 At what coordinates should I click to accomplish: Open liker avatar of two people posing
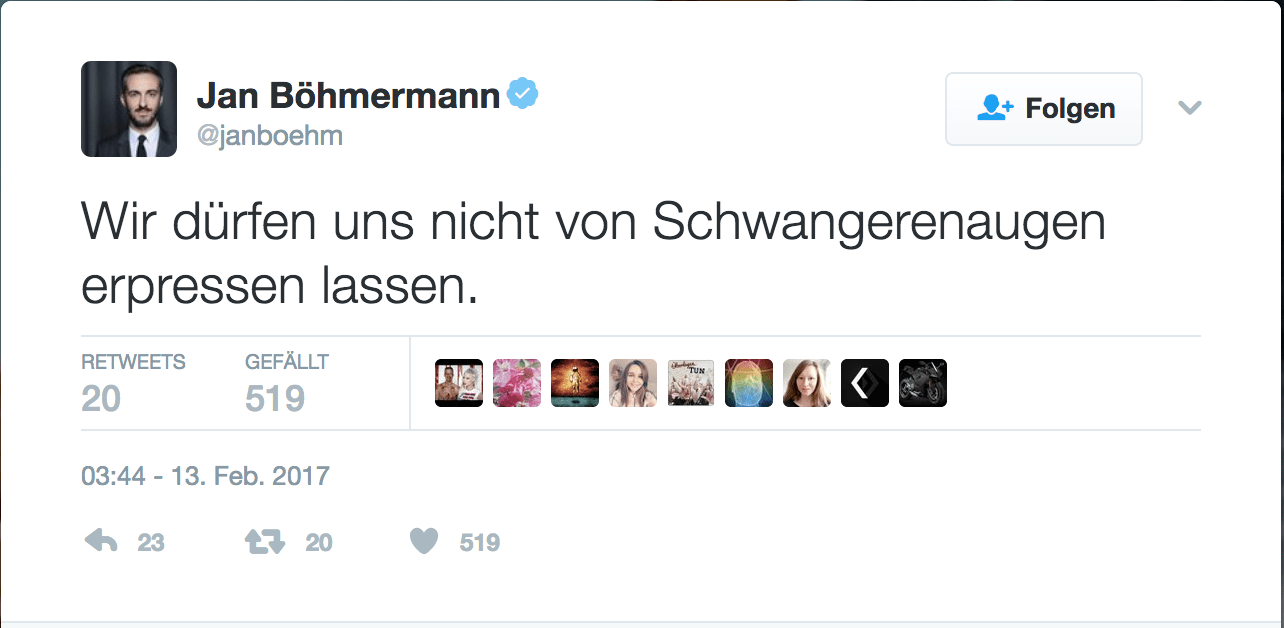[x=459, y=383]
